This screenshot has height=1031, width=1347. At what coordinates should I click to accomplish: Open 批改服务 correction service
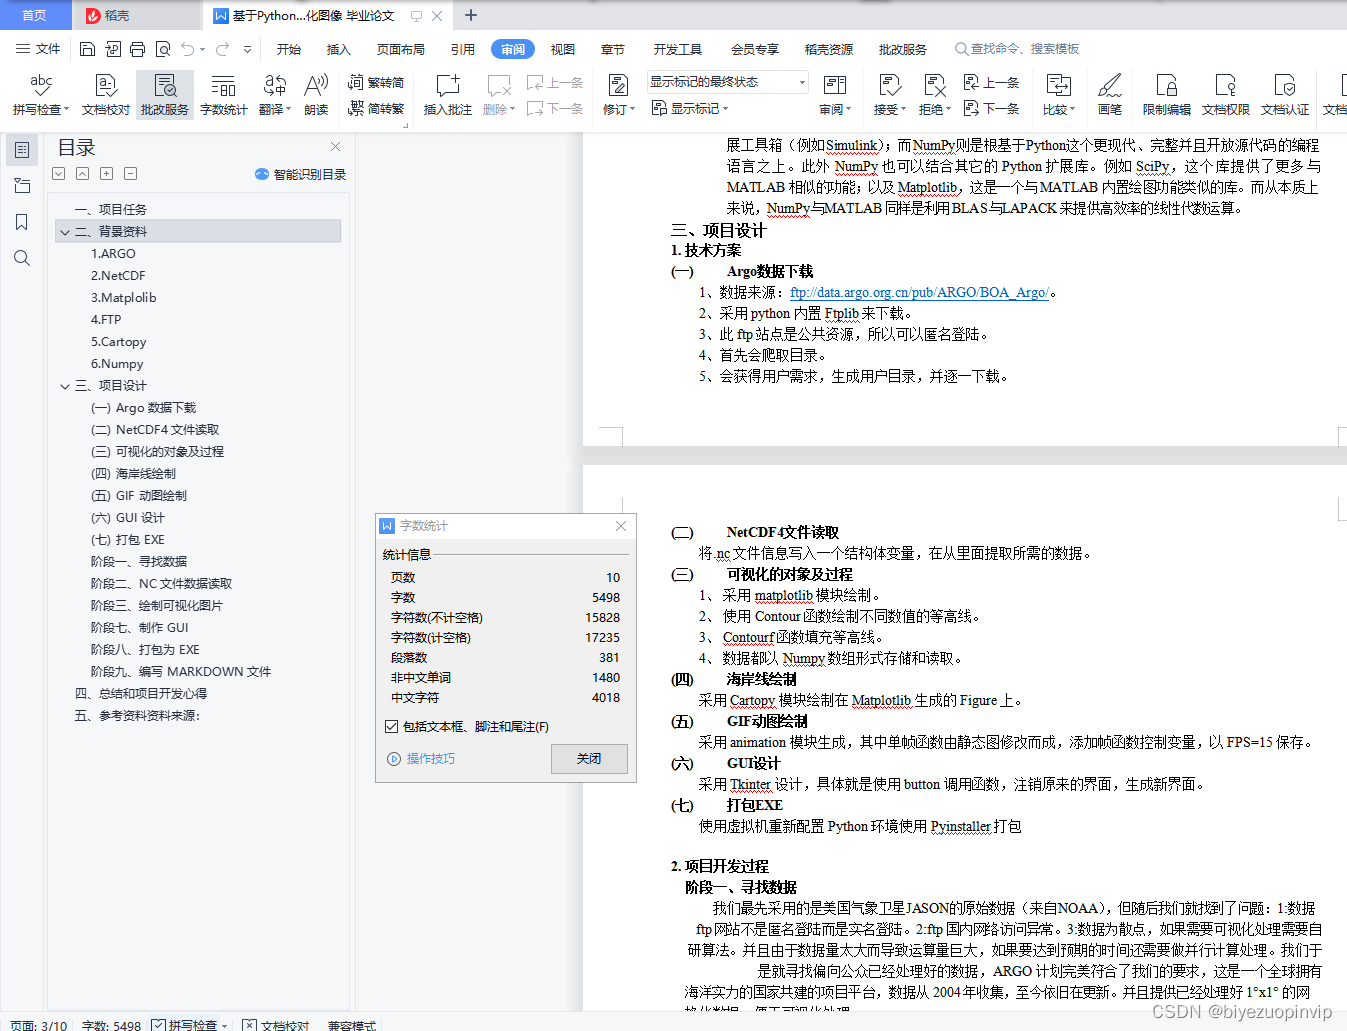(165, 95)
